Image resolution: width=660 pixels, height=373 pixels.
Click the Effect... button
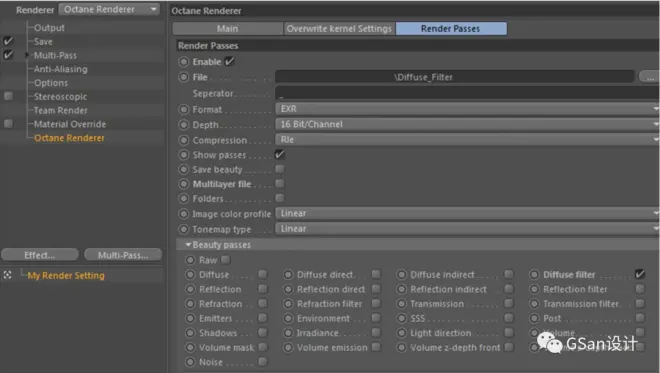tap(40, 255)
